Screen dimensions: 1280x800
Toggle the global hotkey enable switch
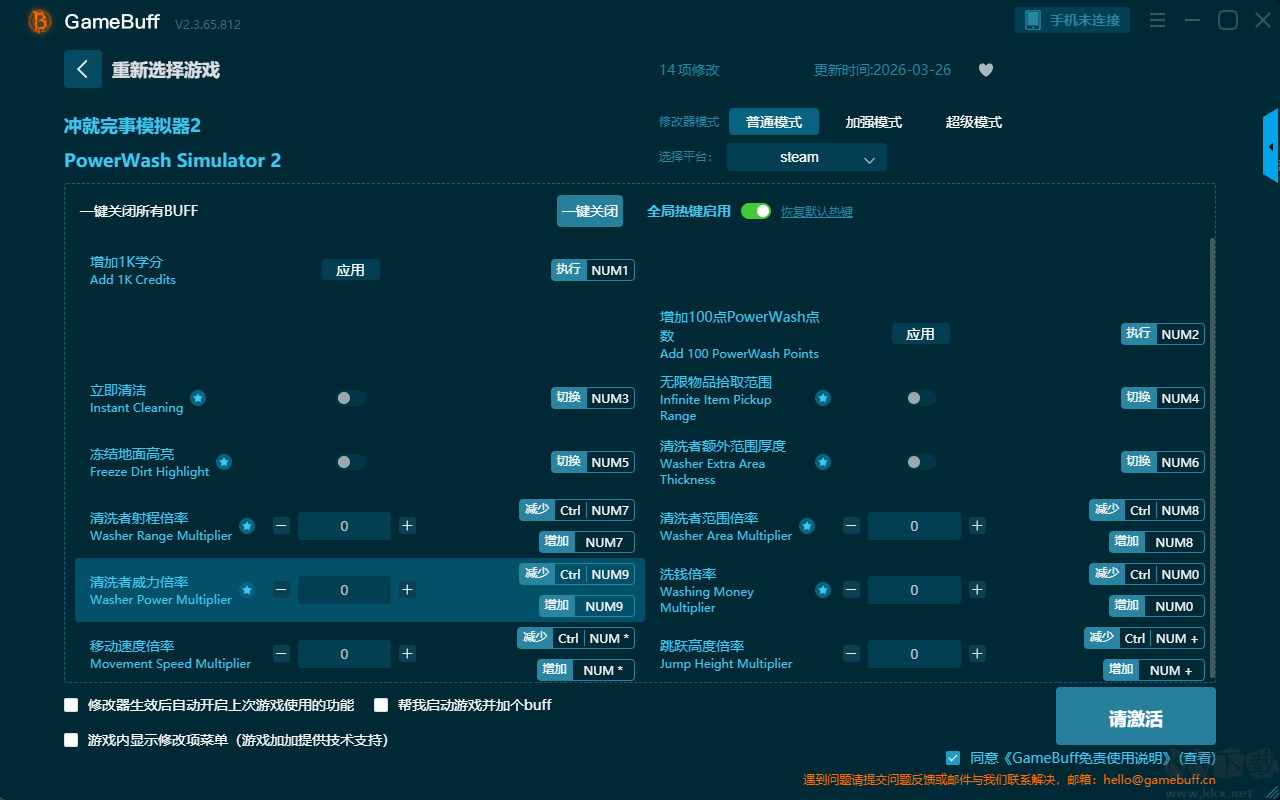coord(756,211)
